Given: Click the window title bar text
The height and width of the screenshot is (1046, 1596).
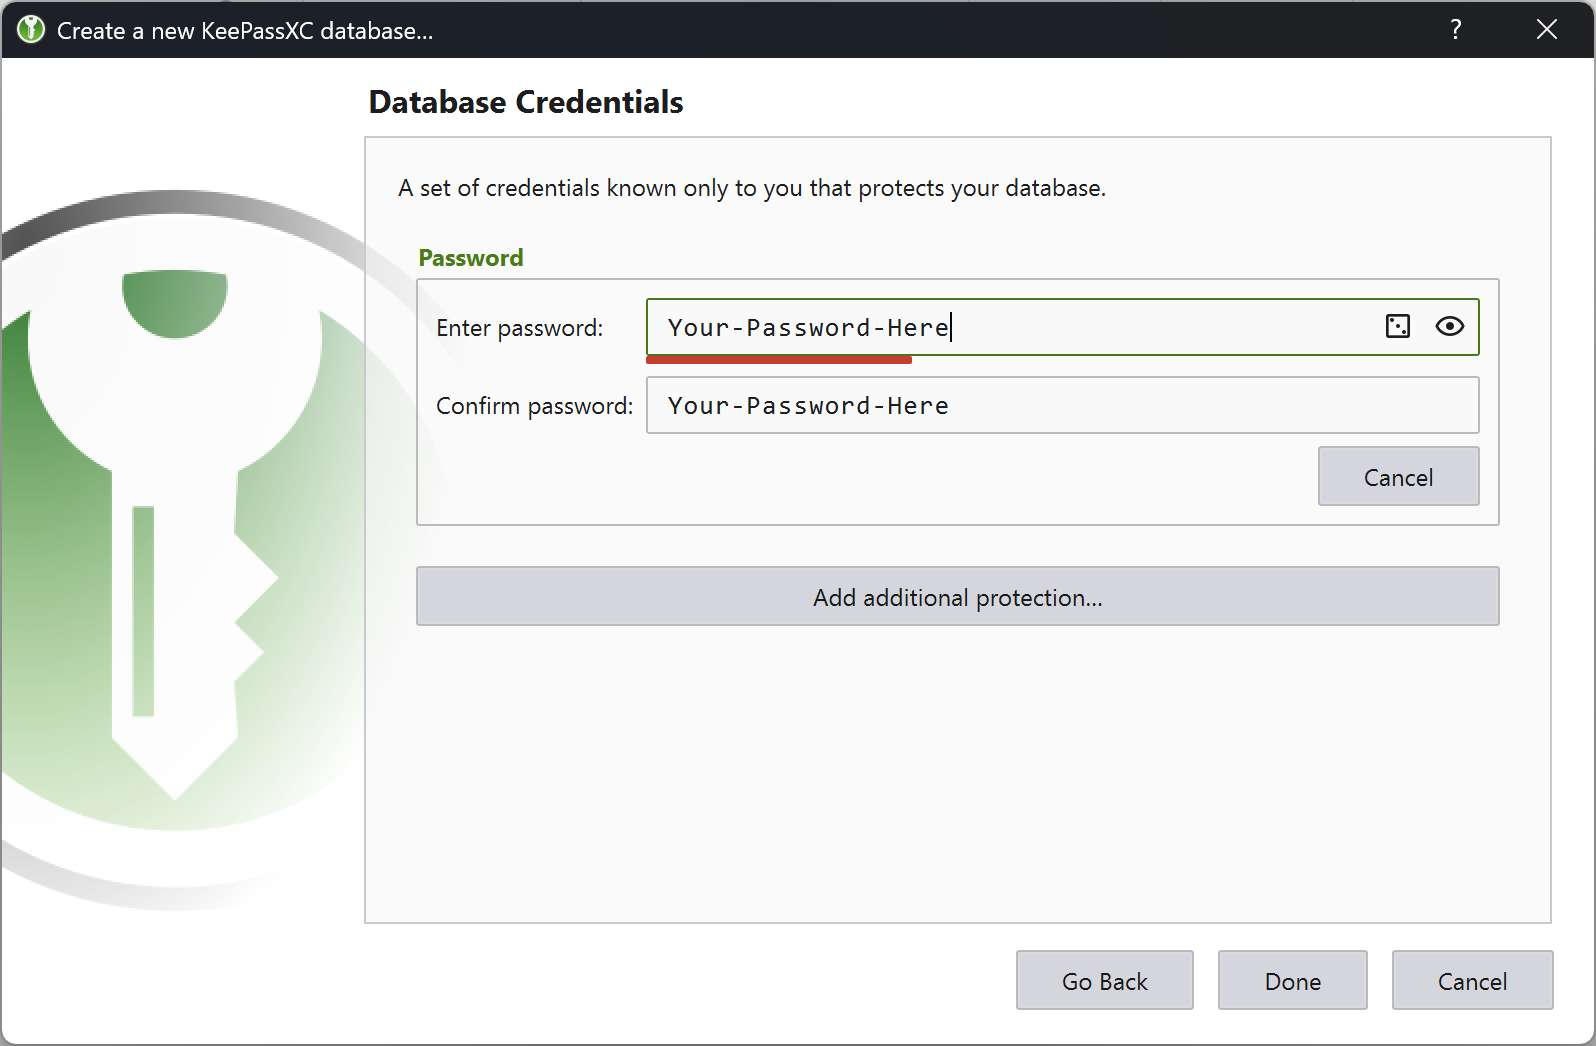Looking at the screenshot, I should (245, 31).
